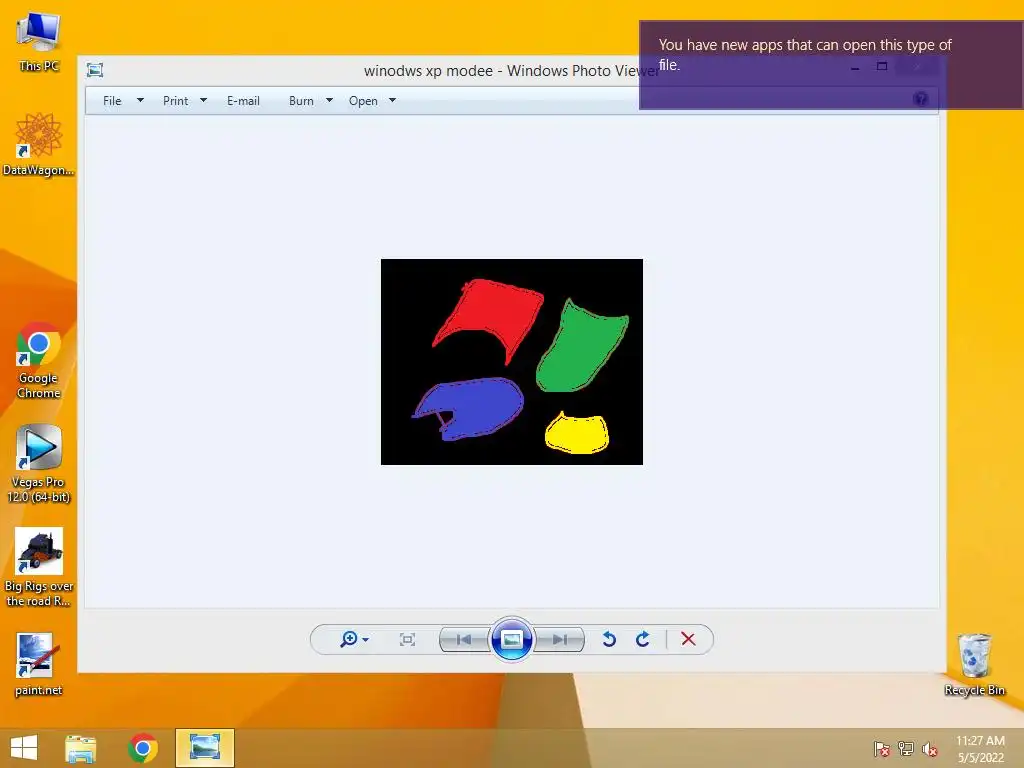The height and width of the screenshot is (768, 1024).
Task: Open Chrome from the taskbar
Action: coord(142,748)
